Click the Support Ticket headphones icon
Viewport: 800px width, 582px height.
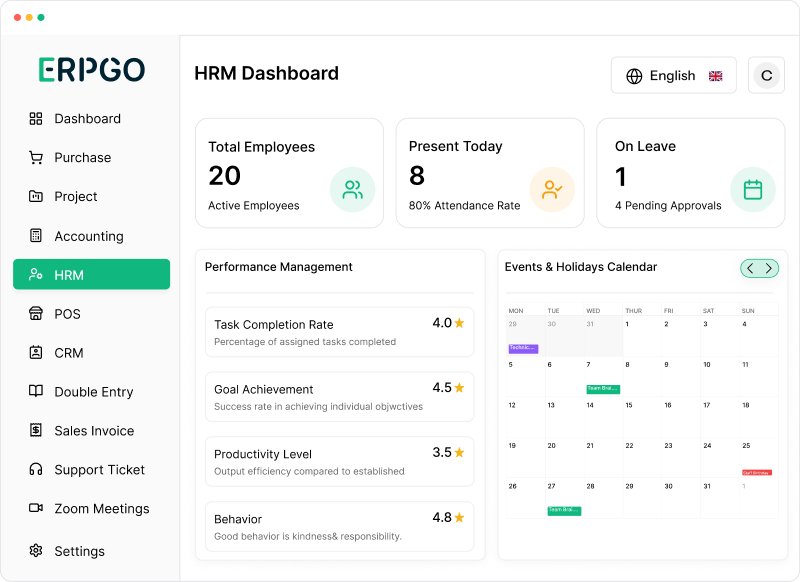(36, 469)
